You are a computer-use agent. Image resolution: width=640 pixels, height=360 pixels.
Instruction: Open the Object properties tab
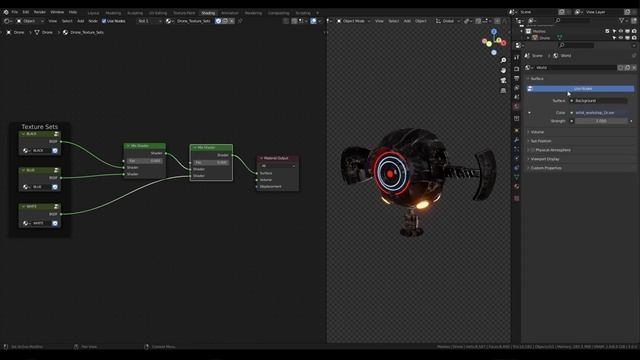(x=517, y=130)
